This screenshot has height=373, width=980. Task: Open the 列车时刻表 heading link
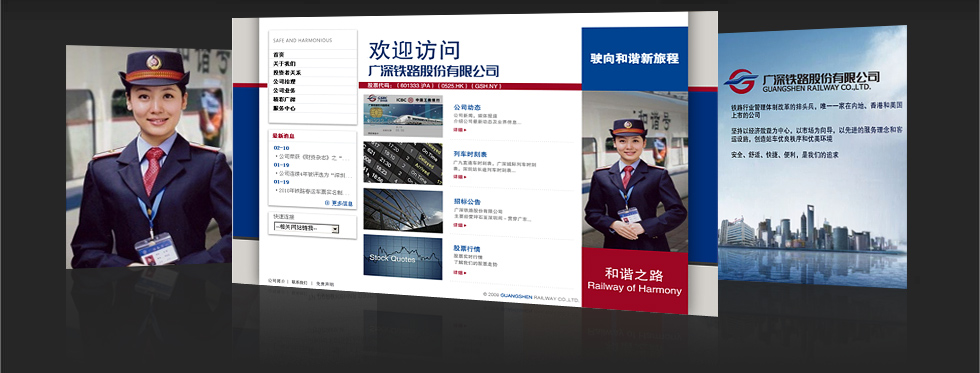[469, 154]
